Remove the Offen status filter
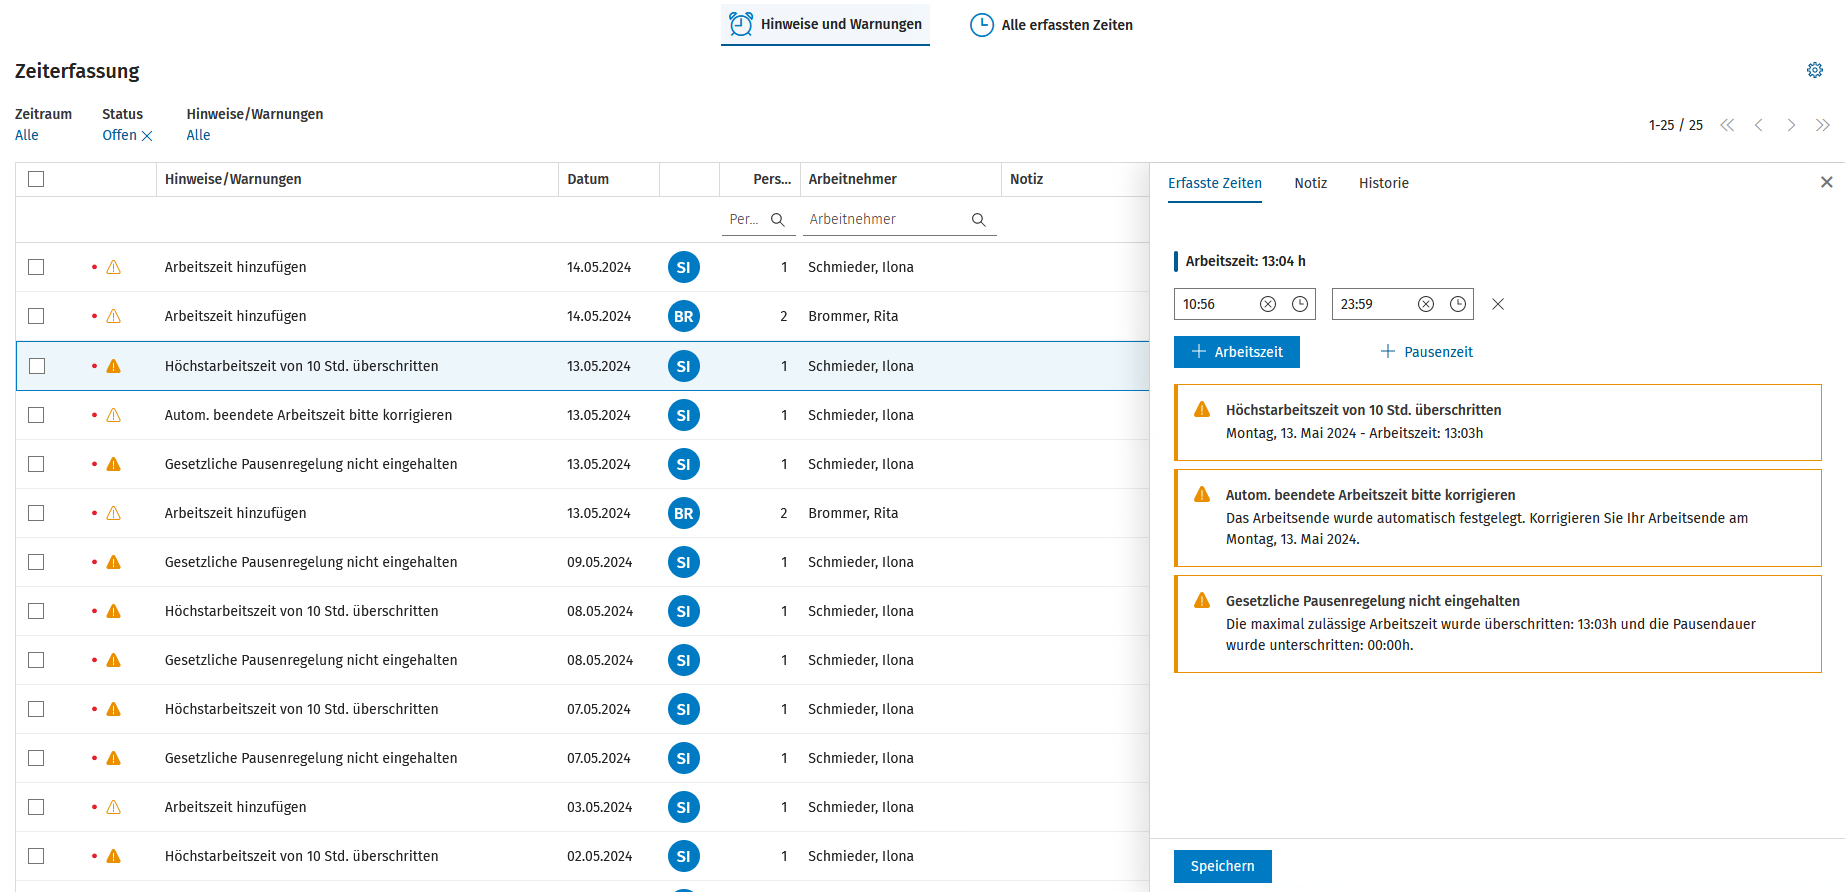 (147, 136)
